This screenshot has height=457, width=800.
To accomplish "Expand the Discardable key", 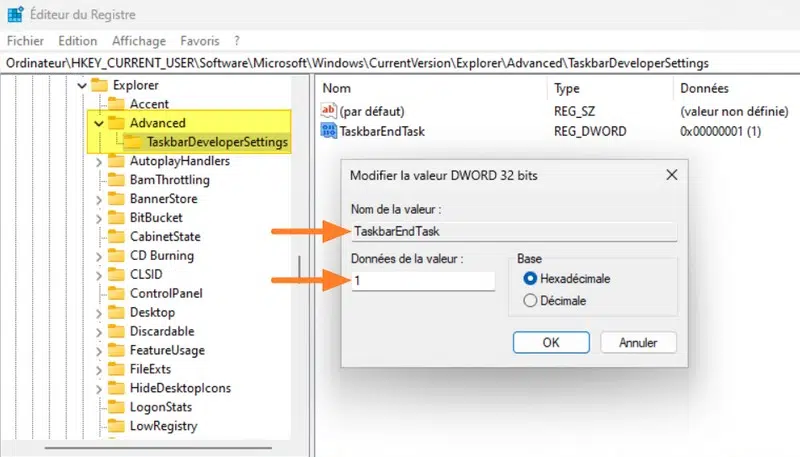I will 98,332.
